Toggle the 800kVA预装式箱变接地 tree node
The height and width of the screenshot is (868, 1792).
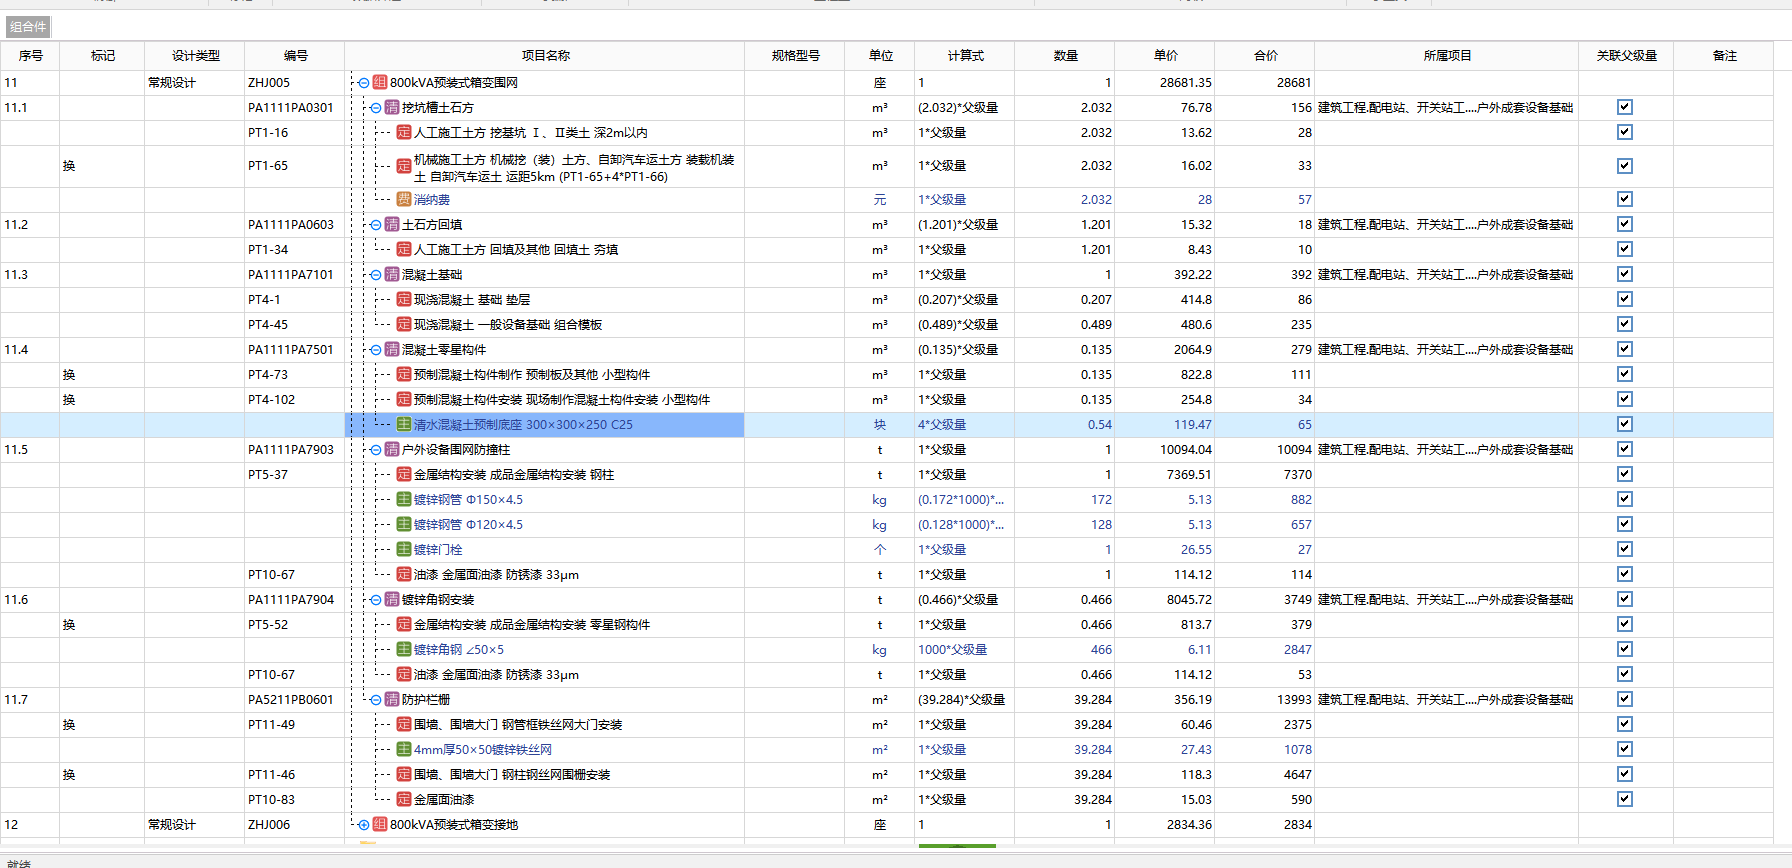[364, 825]
